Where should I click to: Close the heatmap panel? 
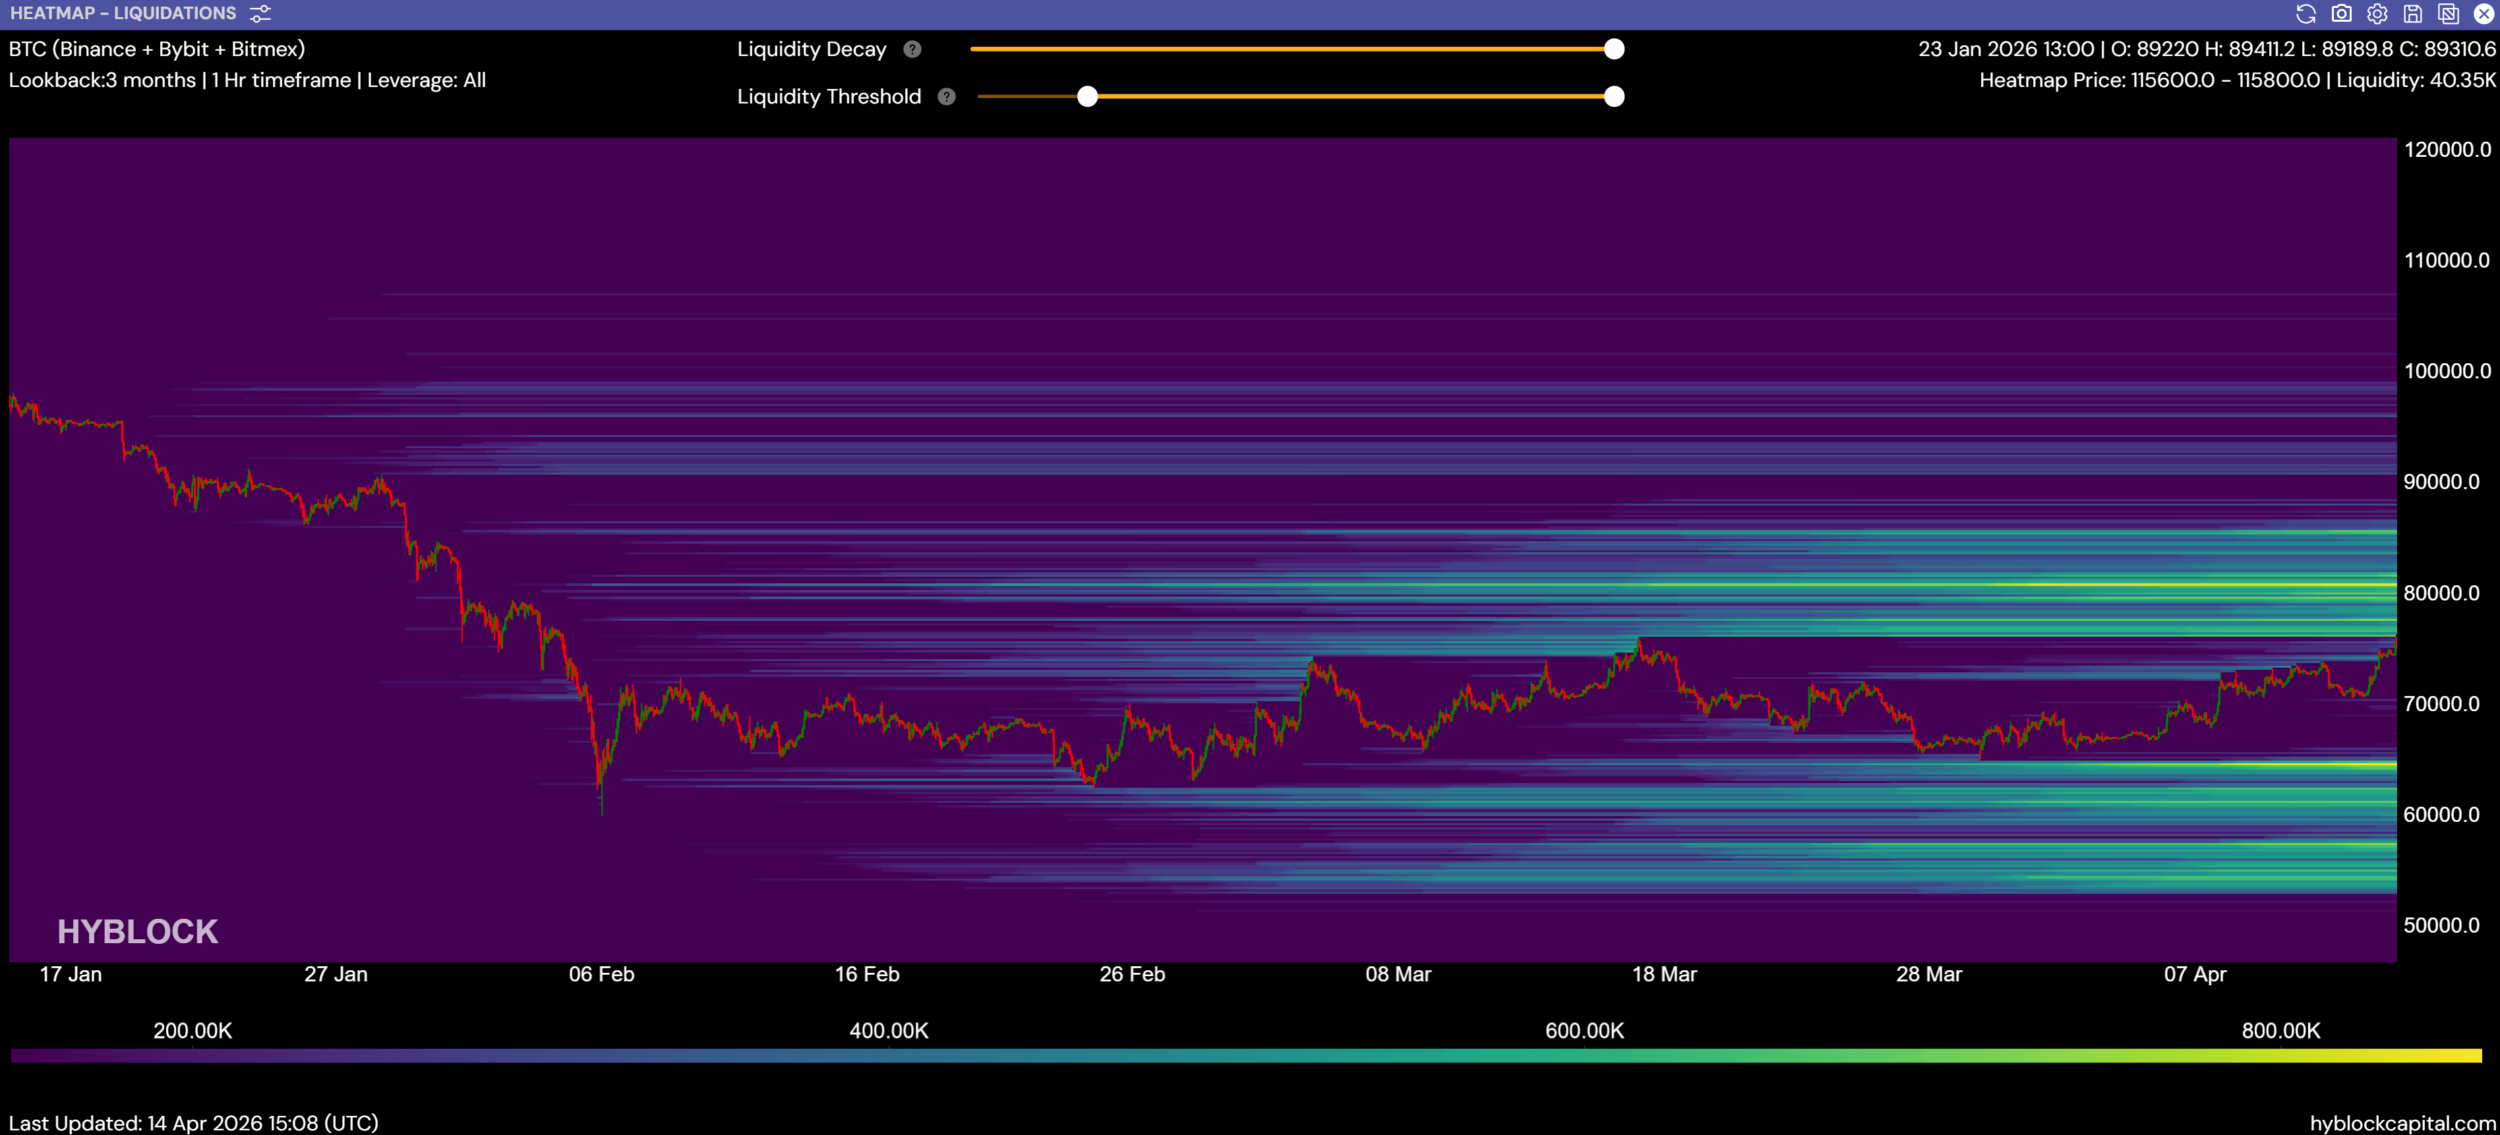[x=2484, y=14]
